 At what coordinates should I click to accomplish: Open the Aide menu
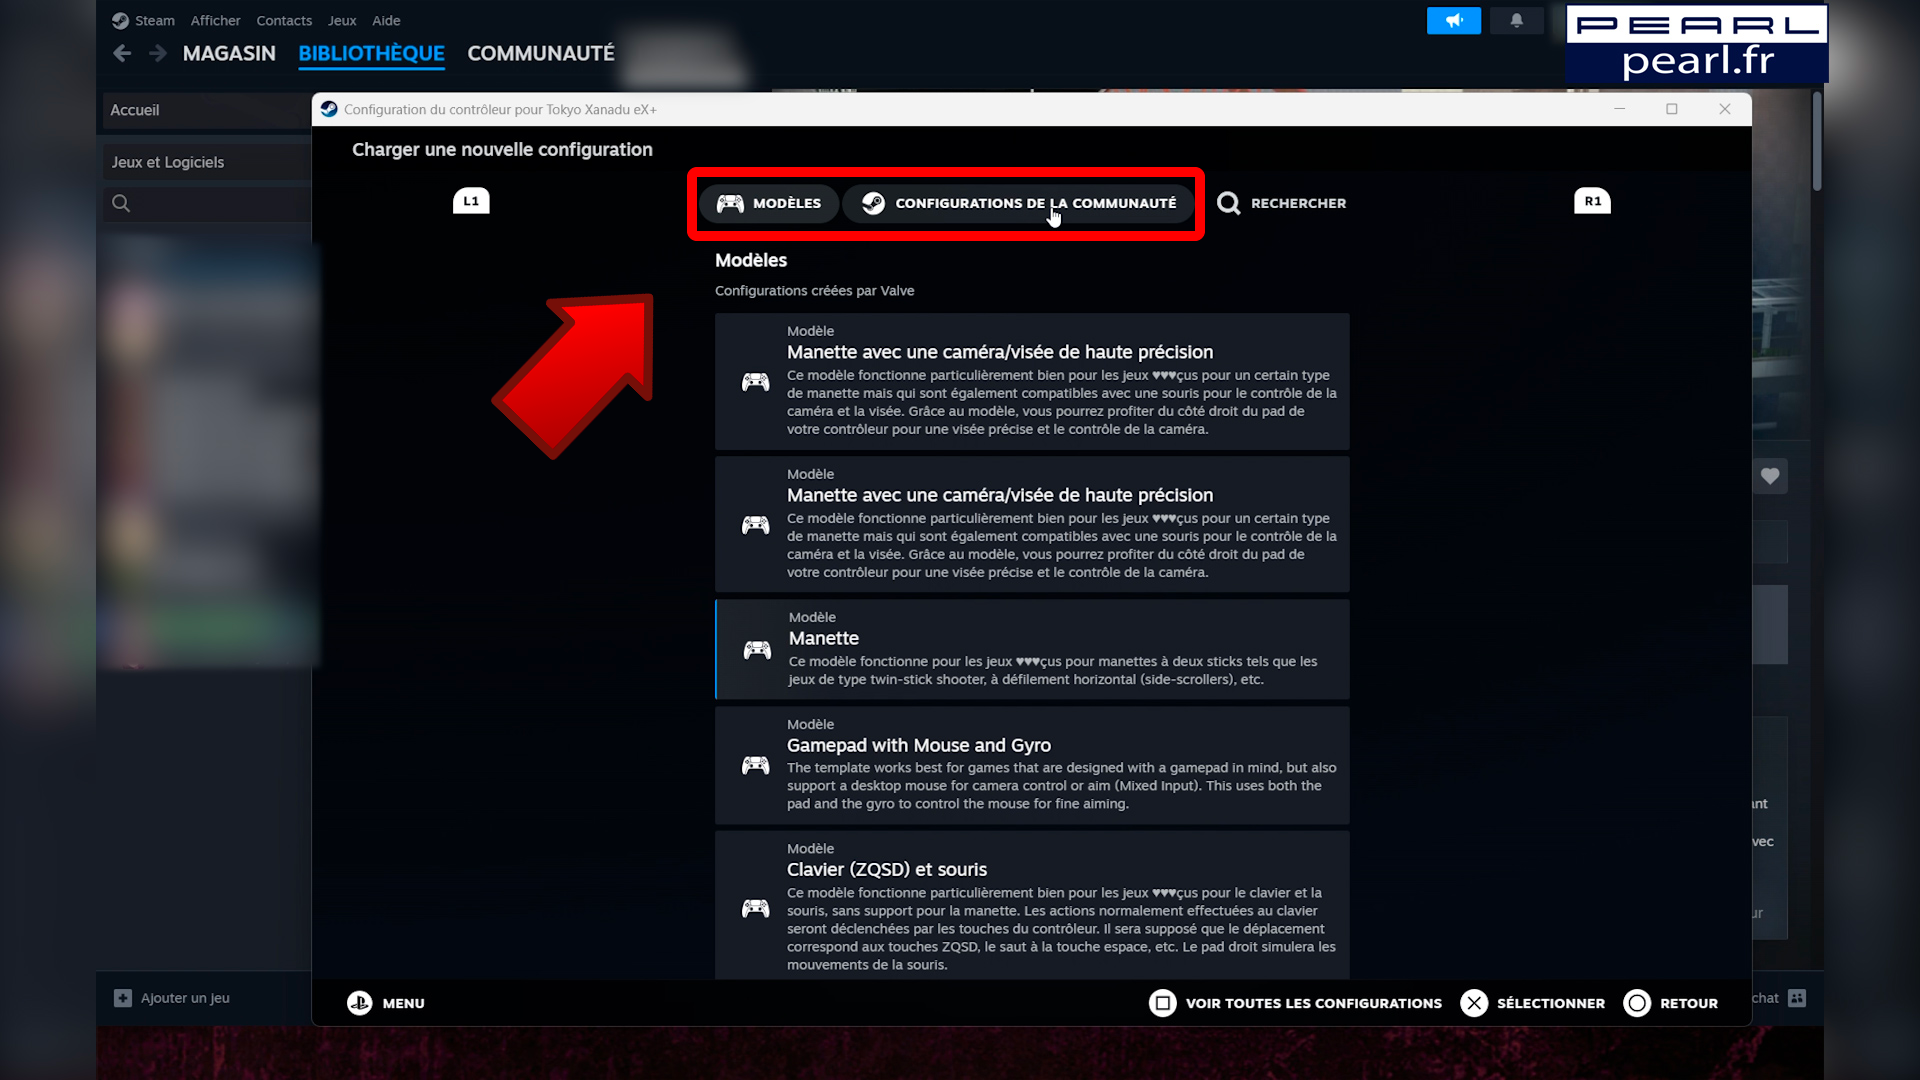coord(385,20)
